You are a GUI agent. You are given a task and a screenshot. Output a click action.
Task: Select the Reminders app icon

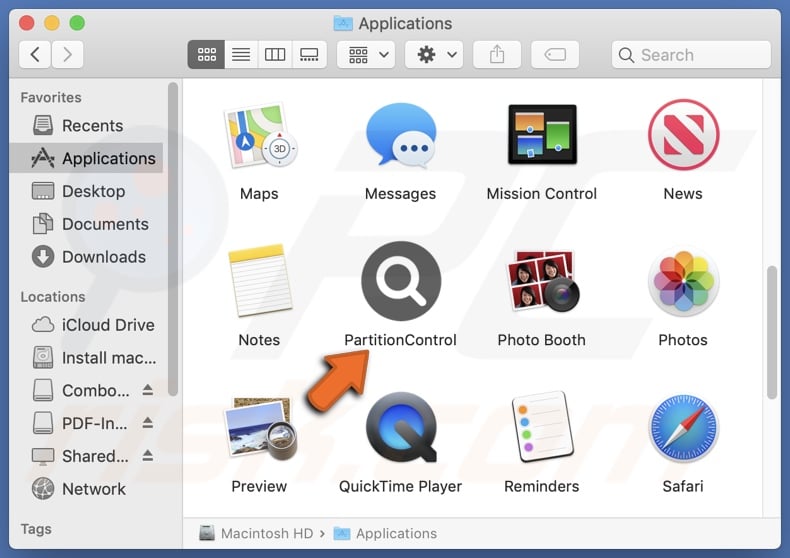[542, 427]
